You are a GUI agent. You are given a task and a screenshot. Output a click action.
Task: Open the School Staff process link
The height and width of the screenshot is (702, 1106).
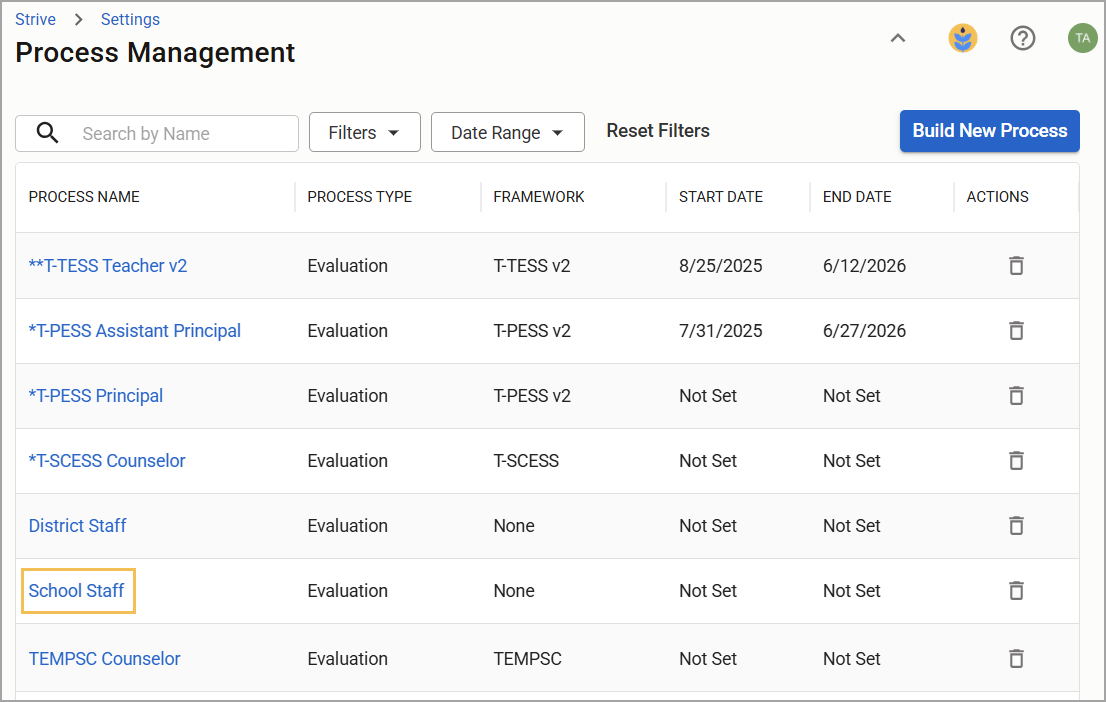tap(76, 591)
